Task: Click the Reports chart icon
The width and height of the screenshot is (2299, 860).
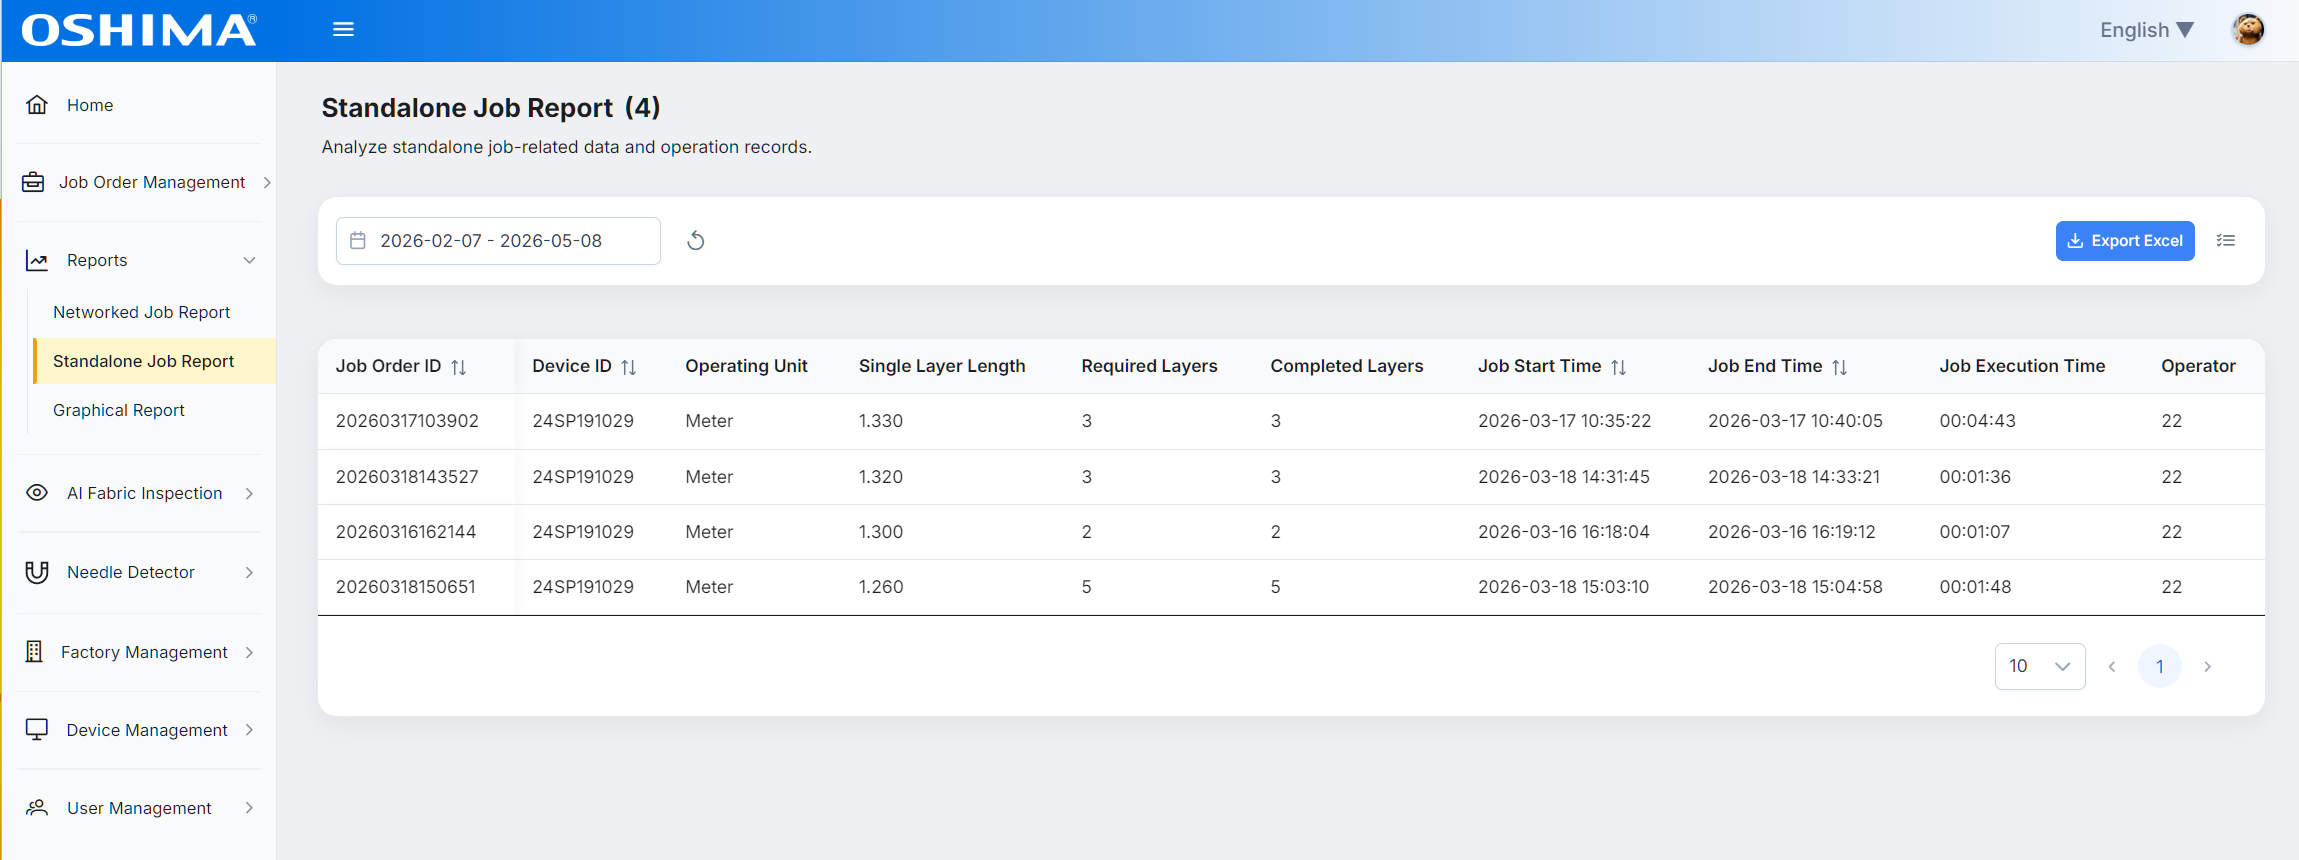Action: click(37, 260)
